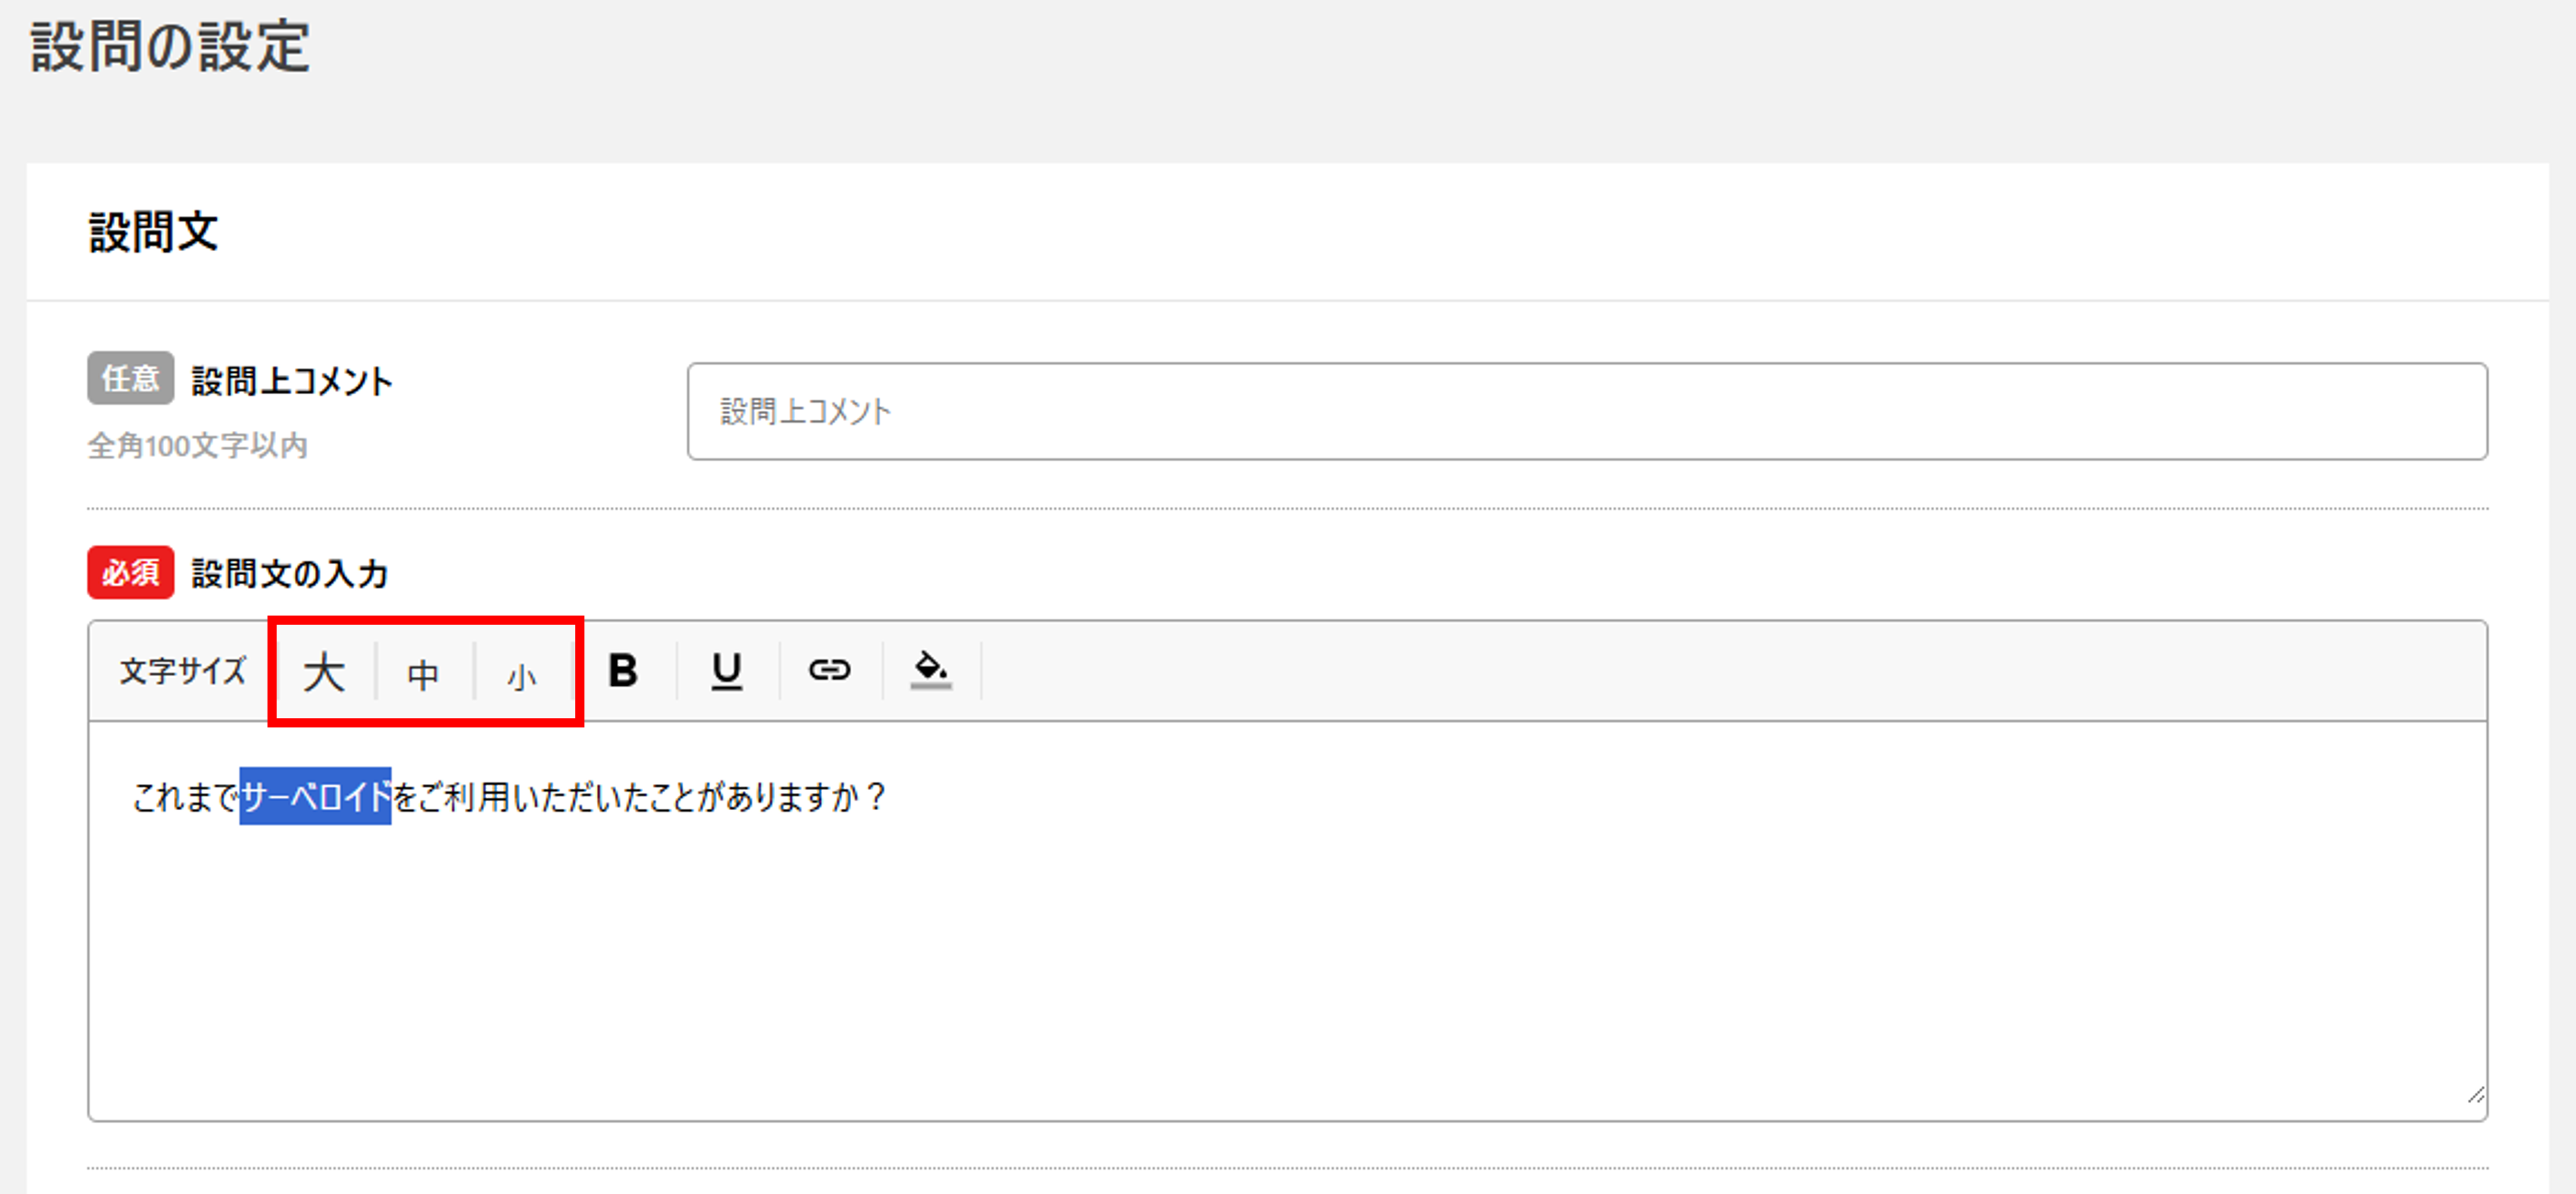Toggle bold formatting
2576x1194 pixels.
[x=623, y=670]
